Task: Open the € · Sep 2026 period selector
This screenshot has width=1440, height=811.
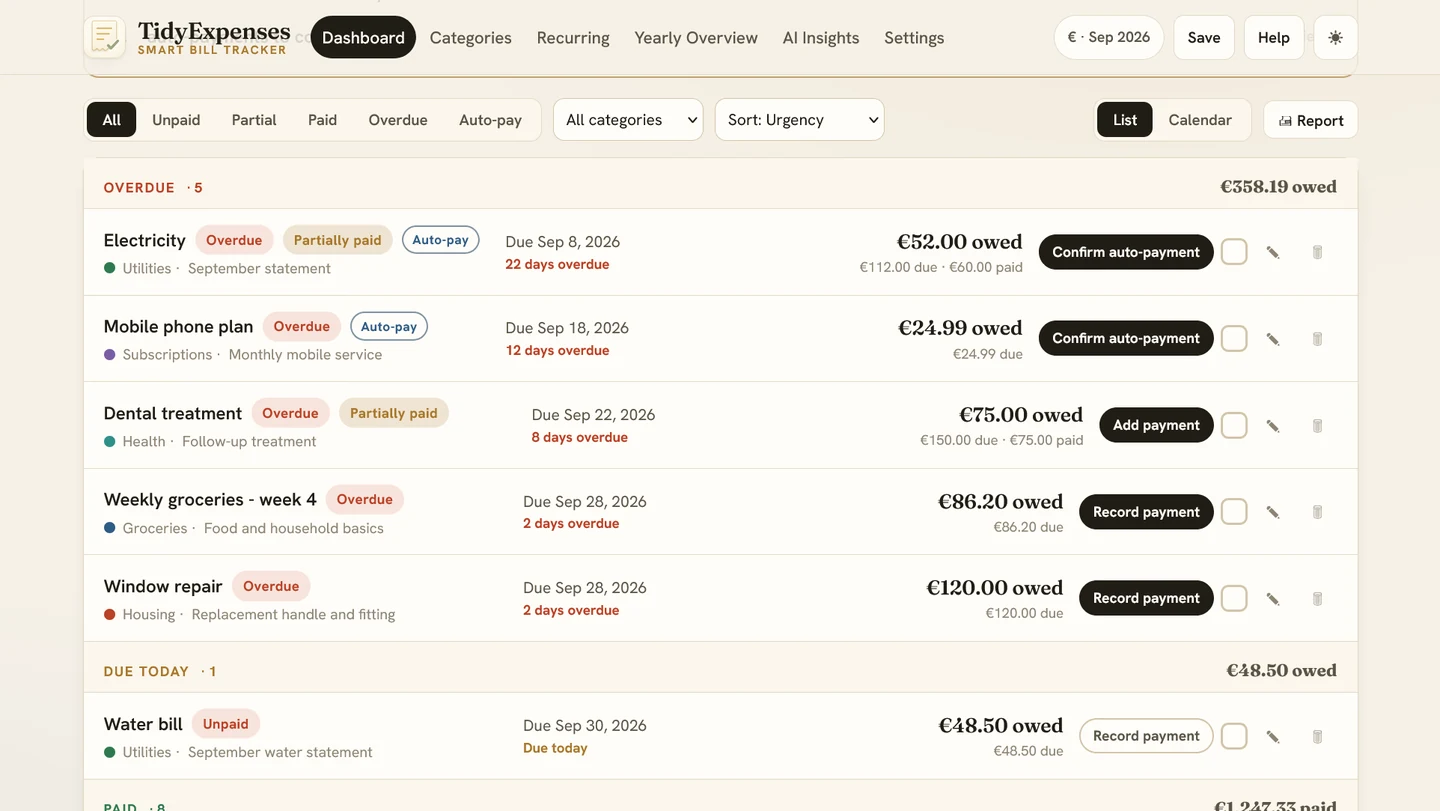Action: [x=1109, y=37]
